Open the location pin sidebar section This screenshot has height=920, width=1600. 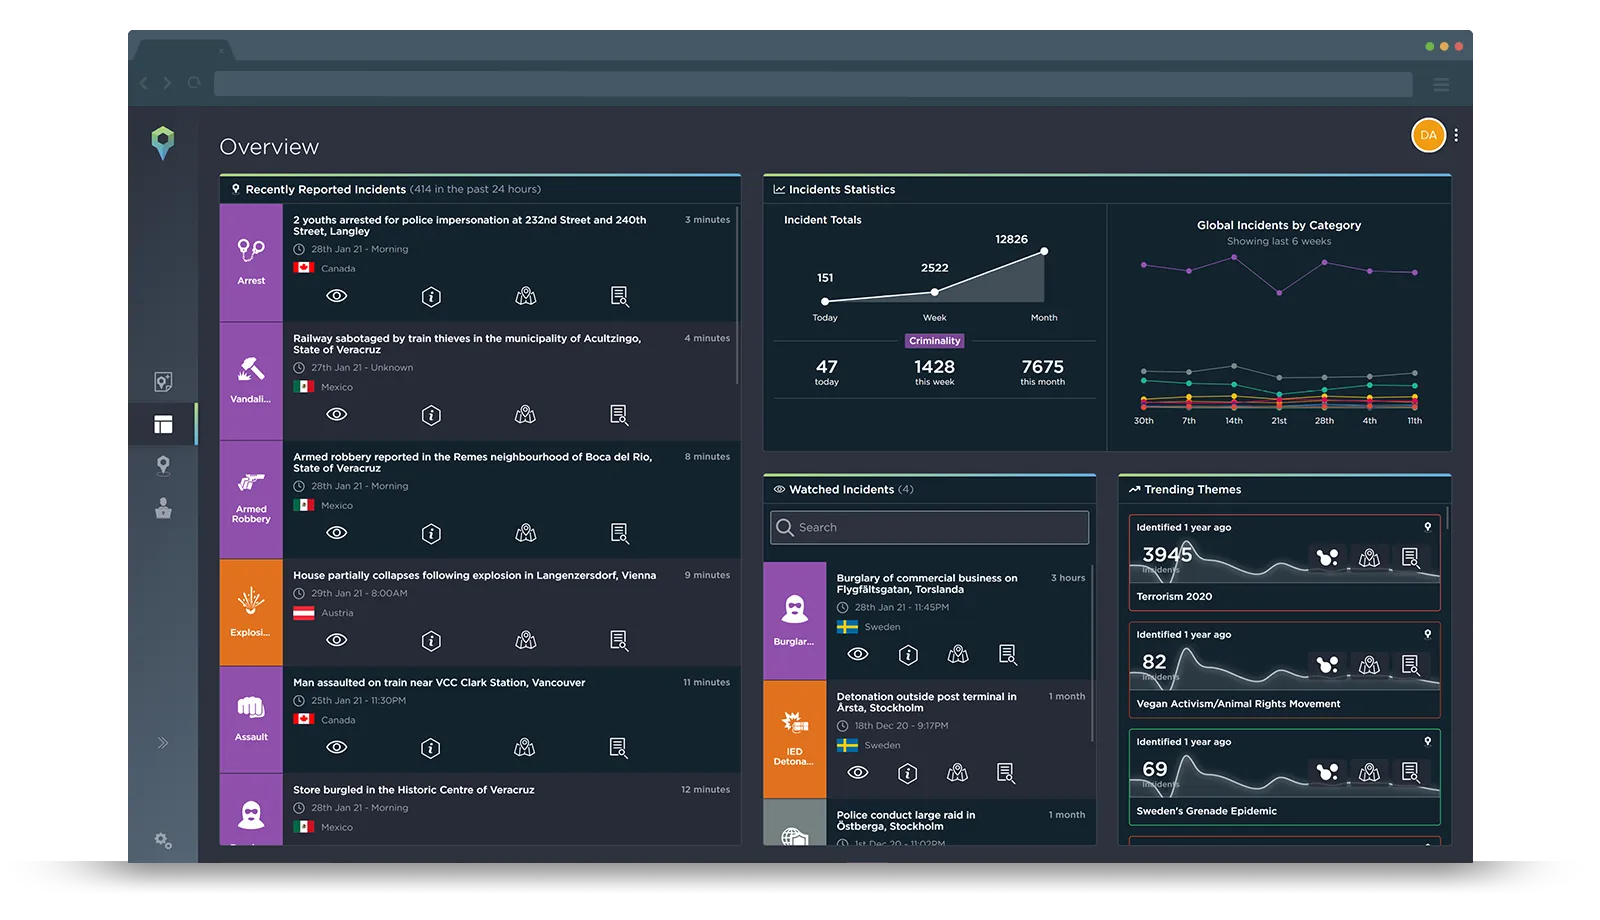tap(163, 465)
